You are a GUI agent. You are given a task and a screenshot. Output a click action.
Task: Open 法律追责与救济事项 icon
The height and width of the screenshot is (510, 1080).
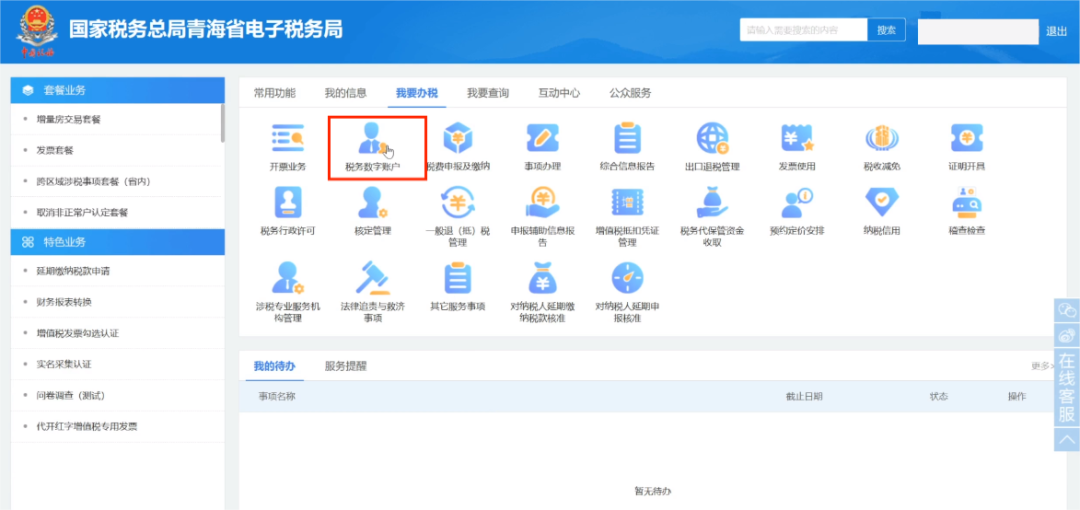[x=373, y=278]
